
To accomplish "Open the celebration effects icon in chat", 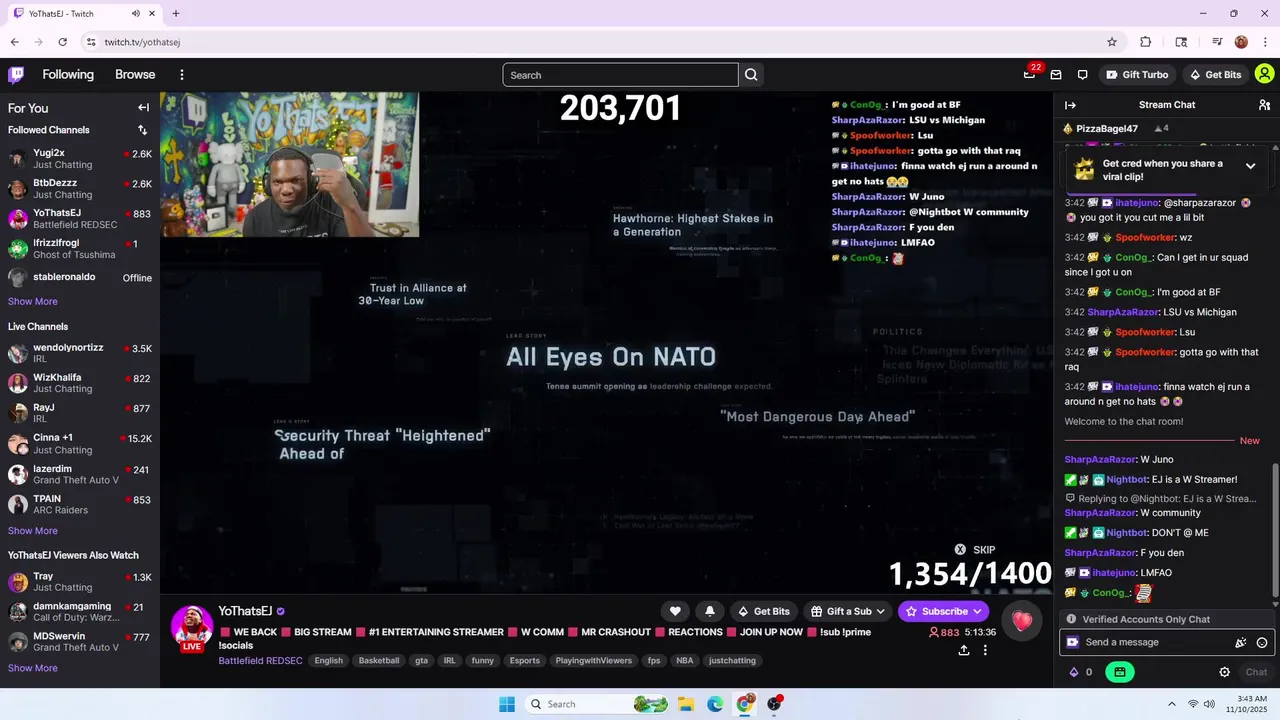I will [1241, 643].
